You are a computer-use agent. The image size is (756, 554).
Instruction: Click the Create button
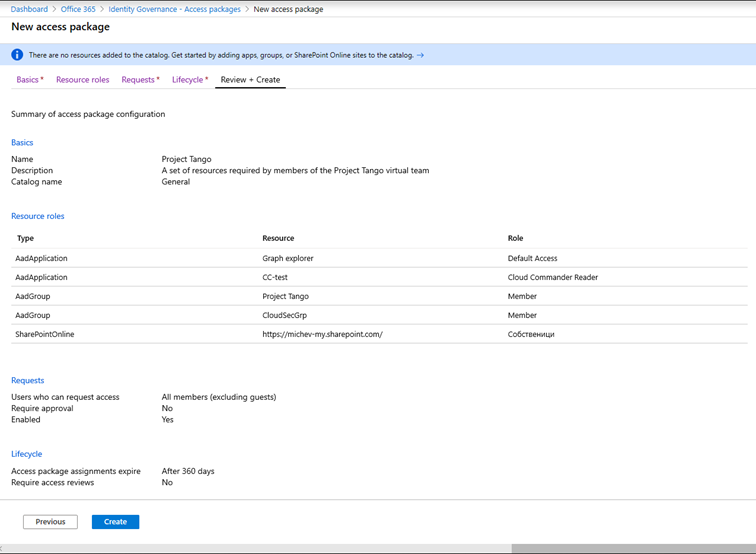116,522
